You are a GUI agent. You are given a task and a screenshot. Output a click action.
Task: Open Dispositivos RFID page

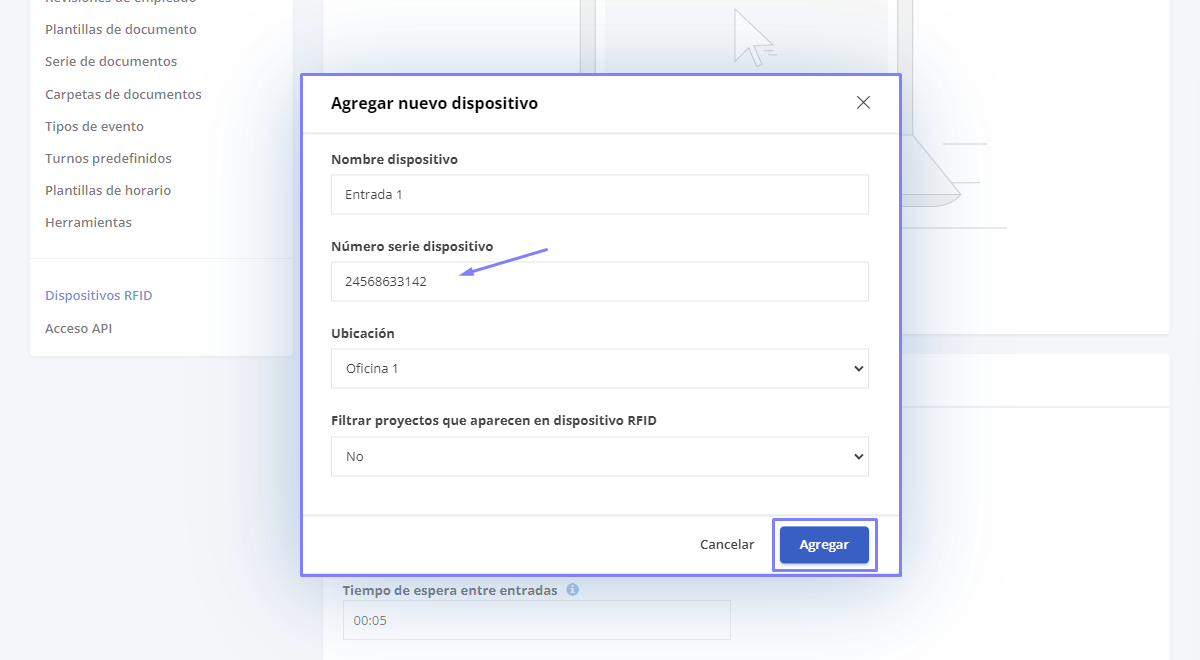[x=99, y=296]
